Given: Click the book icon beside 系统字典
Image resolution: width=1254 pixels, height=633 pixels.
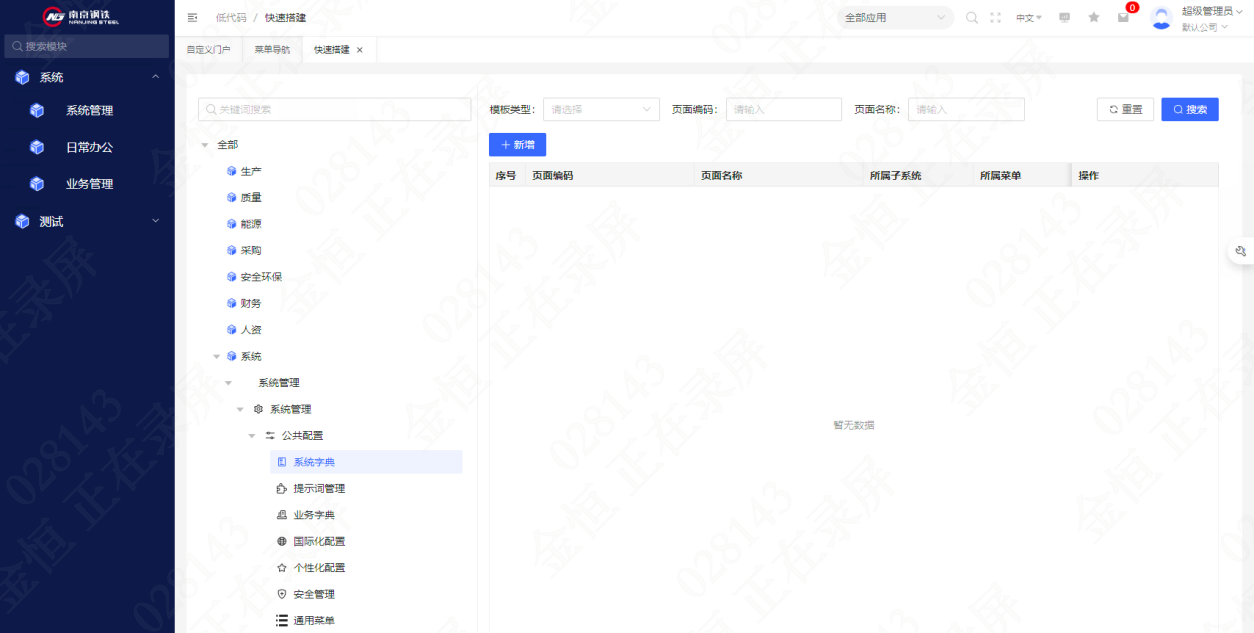Looking at the screenshot, I should 282,462.
